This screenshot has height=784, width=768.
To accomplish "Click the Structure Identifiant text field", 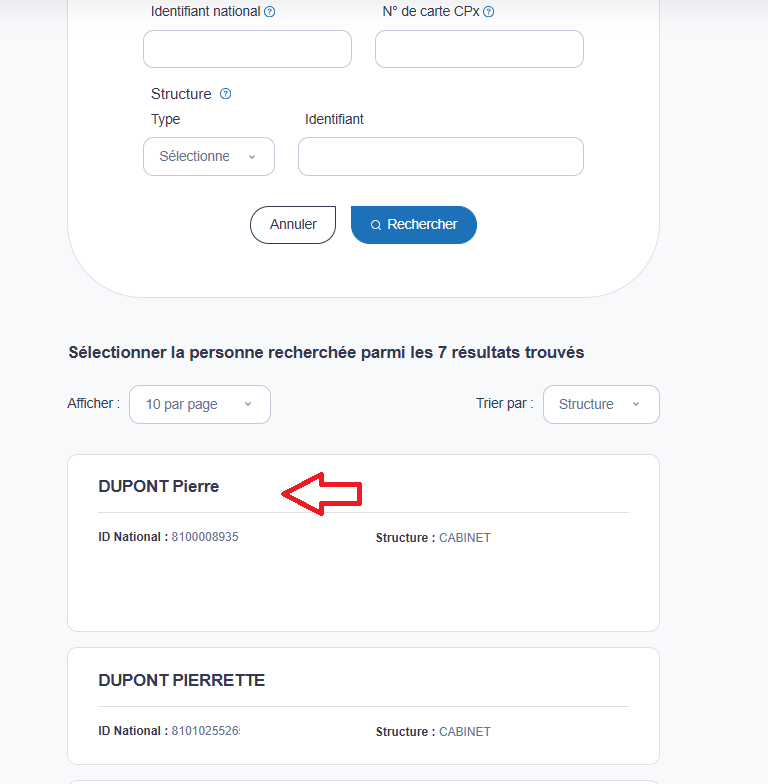I will pyautogui.click(x=441, y=156).
